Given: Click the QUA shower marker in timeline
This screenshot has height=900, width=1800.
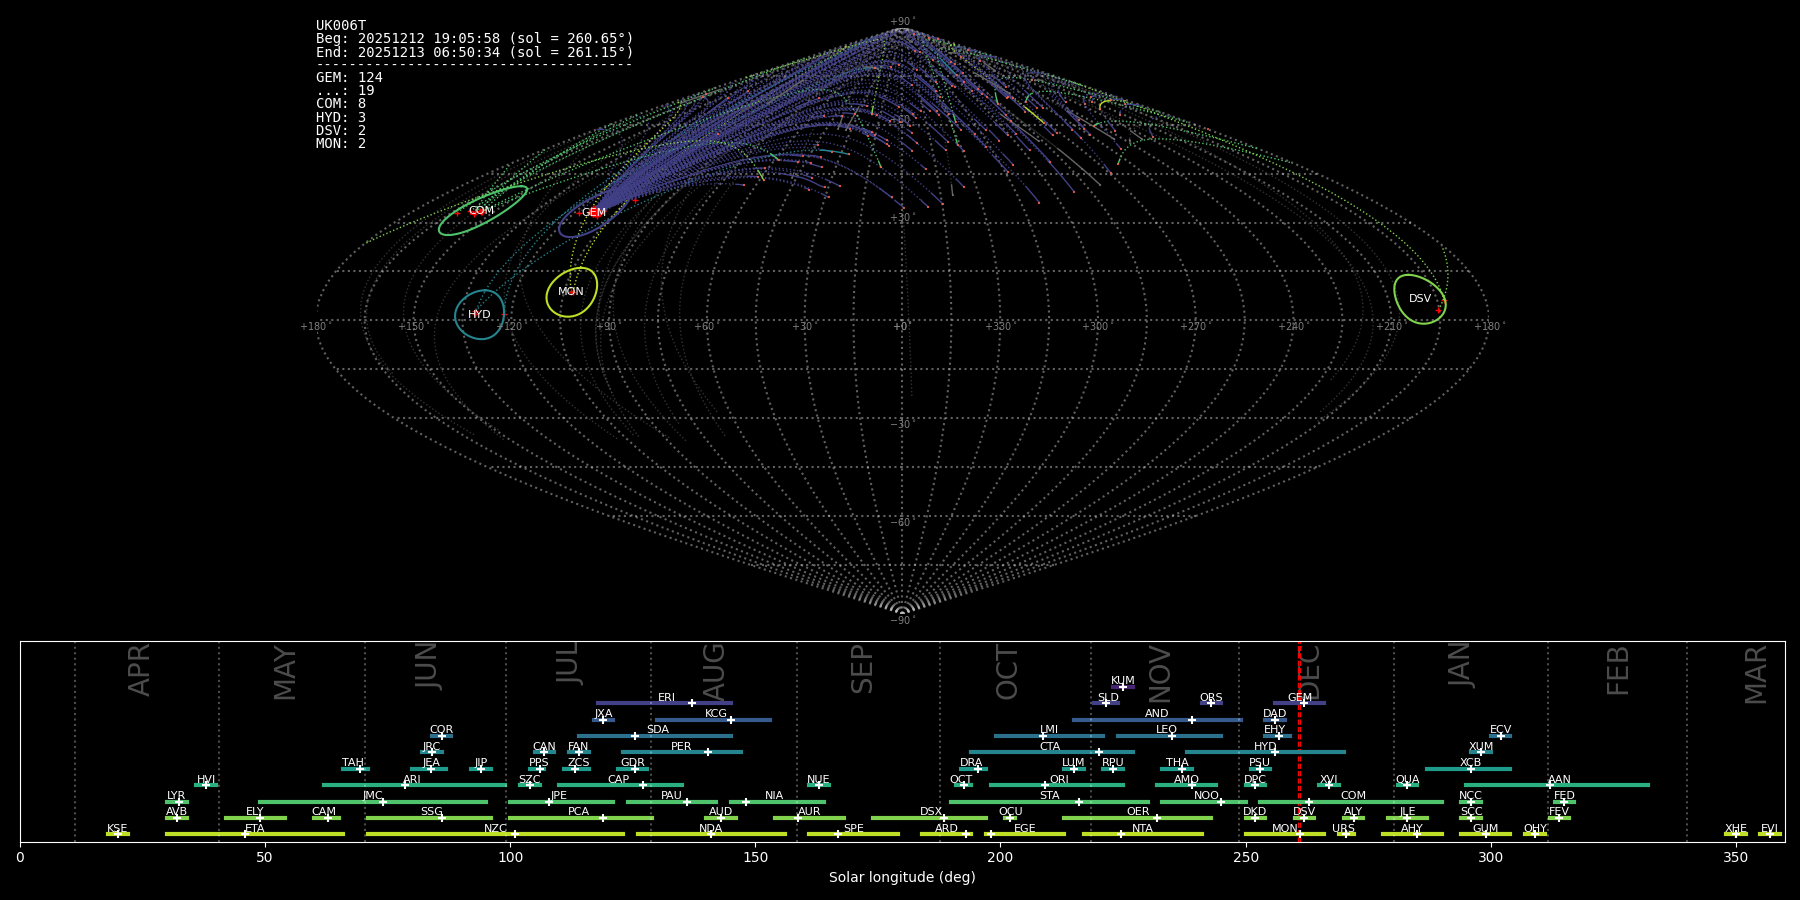Looking at the screenshot, I should point(1407,785).
